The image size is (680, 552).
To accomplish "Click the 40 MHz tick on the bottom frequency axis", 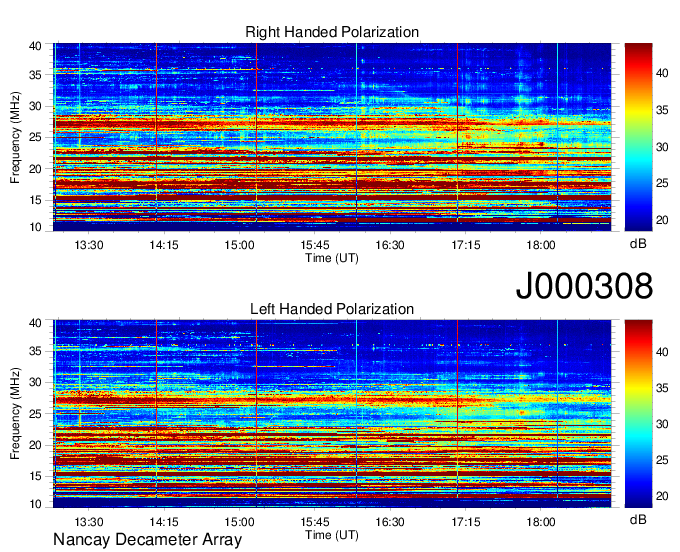I will 35,323.
